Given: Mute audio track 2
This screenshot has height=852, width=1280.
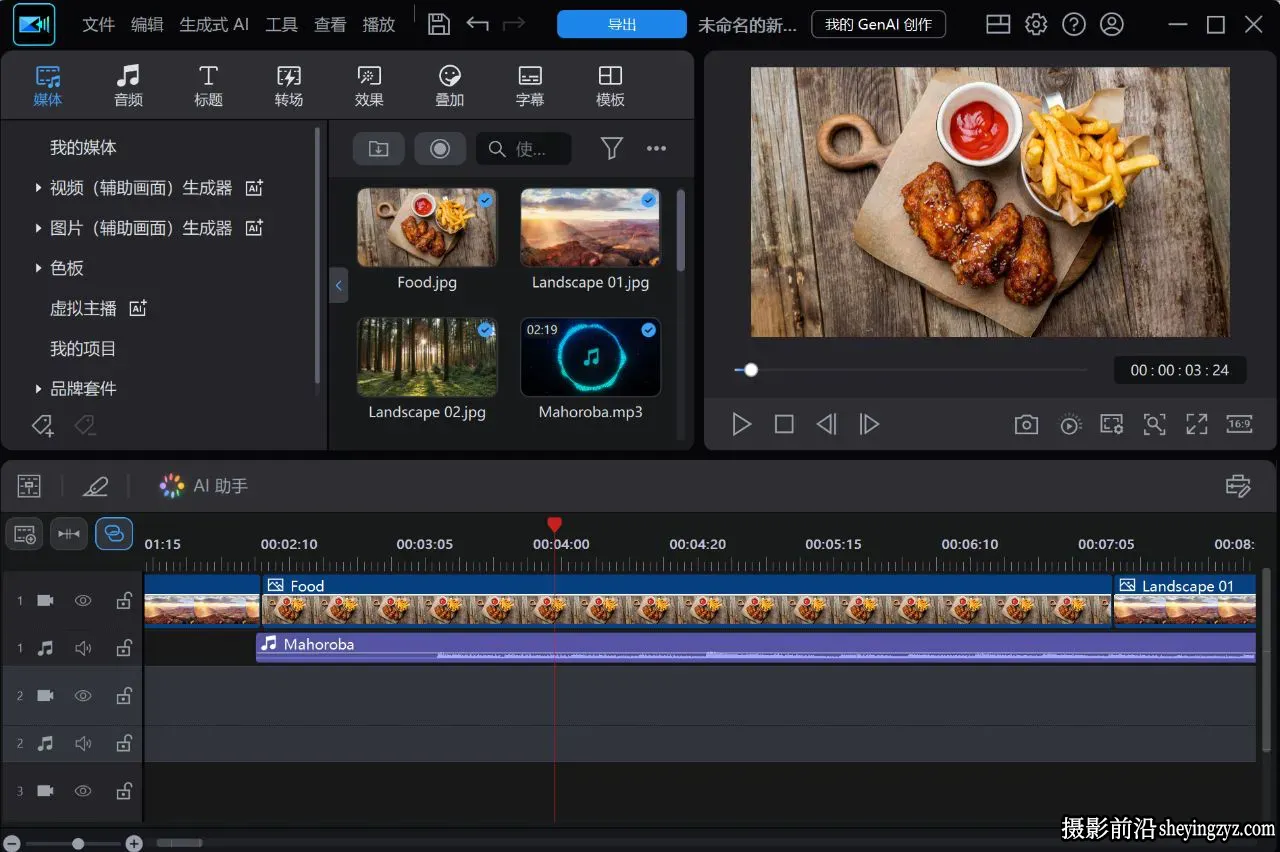Looking at the screenshot, I should click(x=83, y=743).
